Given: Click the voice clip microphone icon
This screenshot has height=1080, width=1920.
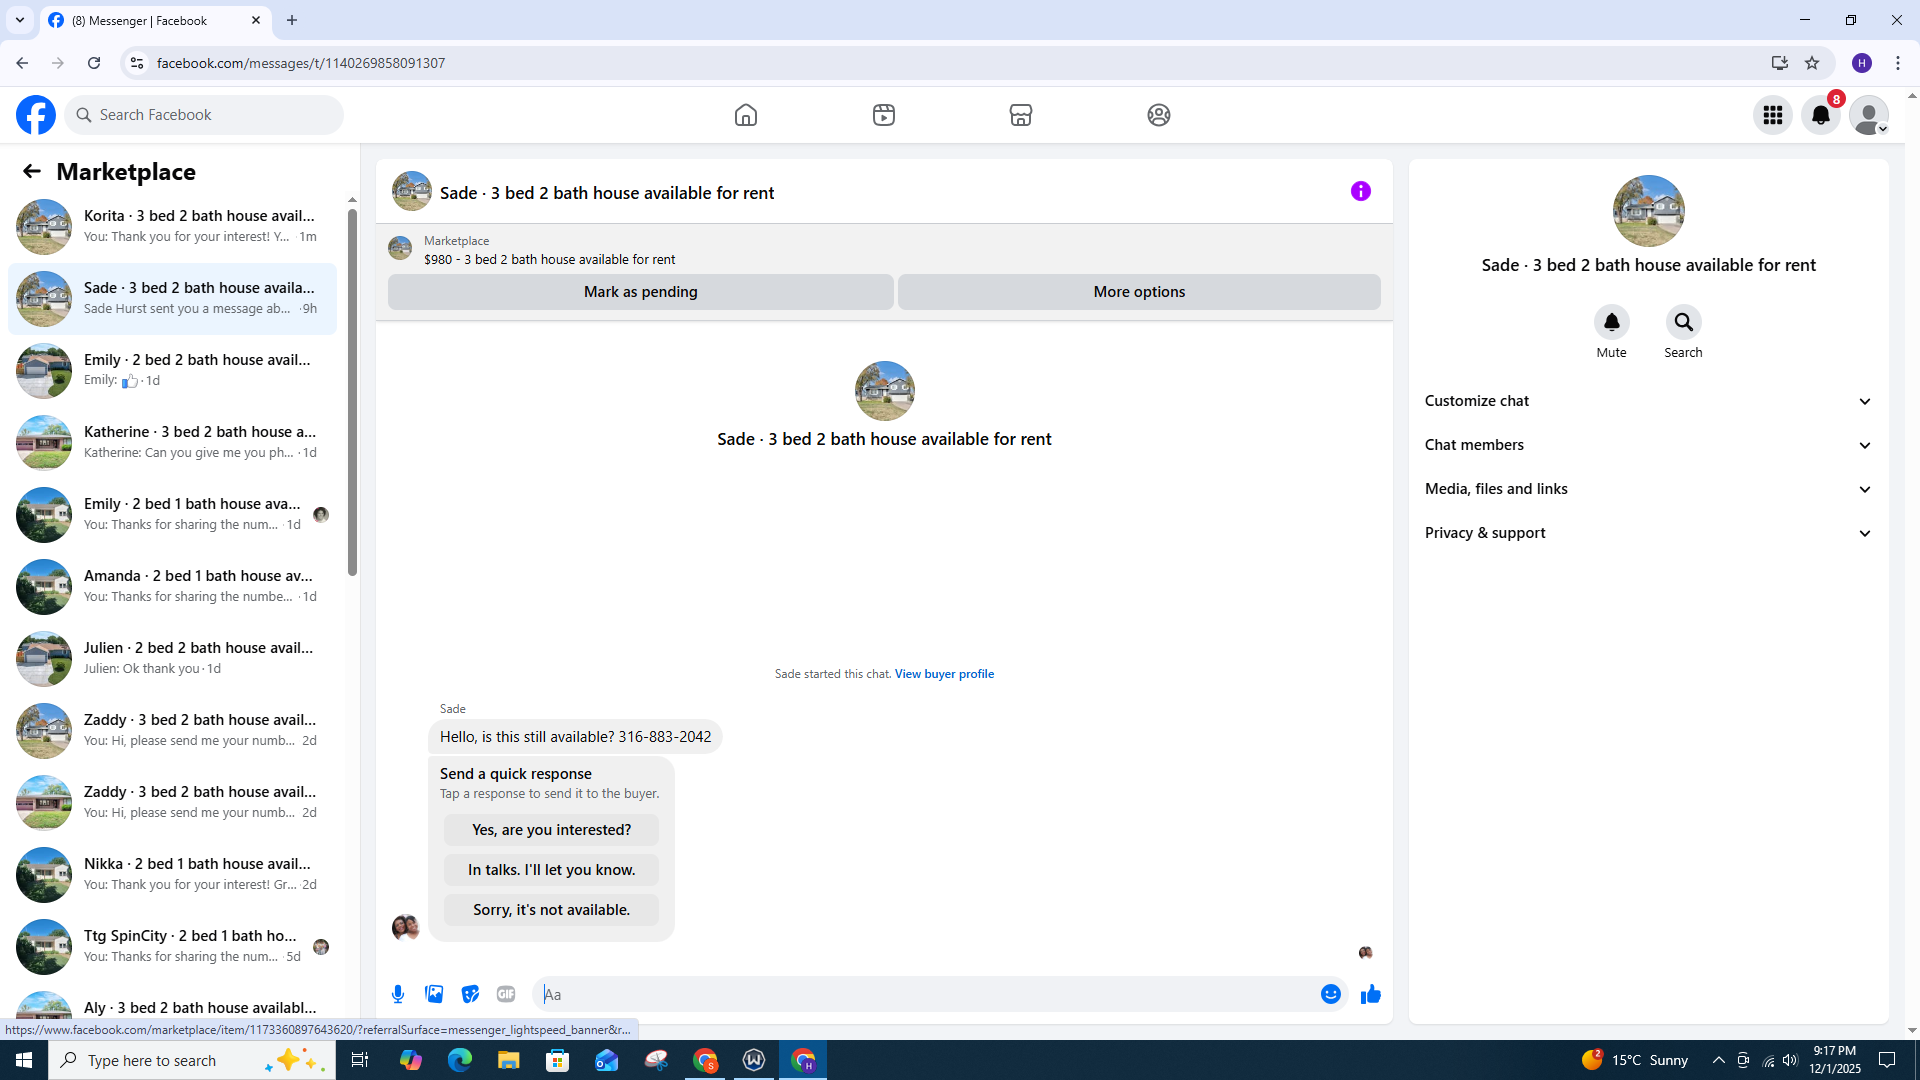Looking at the screenshot, I should click(x=398, y=994).
